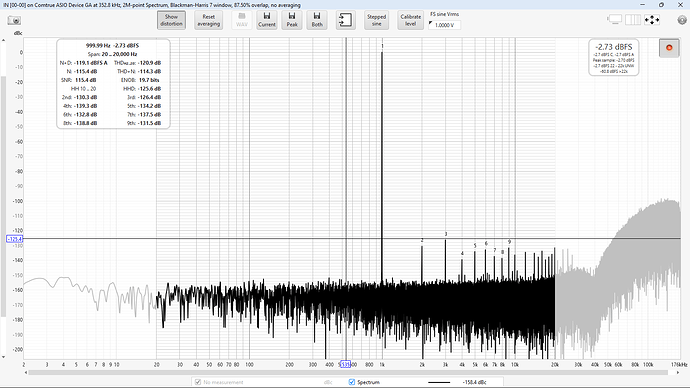Capture graph image with the camera icon

pyautogui.click(x=14, y=20)
